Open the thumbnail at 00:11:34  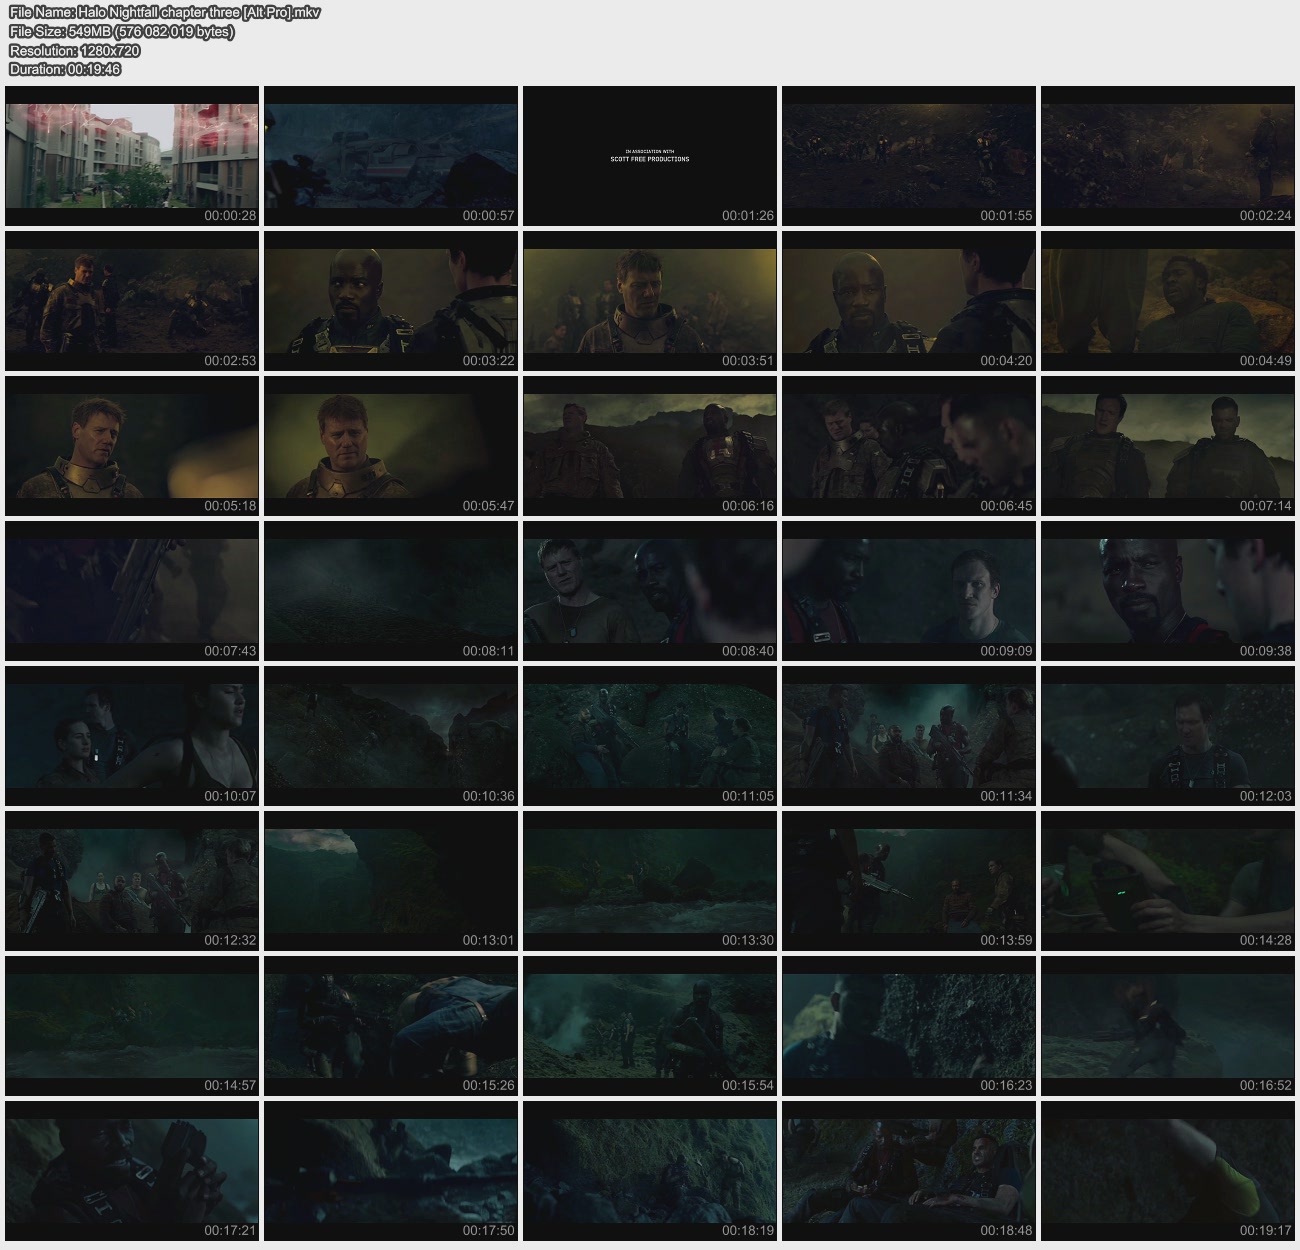pos(908,735)
